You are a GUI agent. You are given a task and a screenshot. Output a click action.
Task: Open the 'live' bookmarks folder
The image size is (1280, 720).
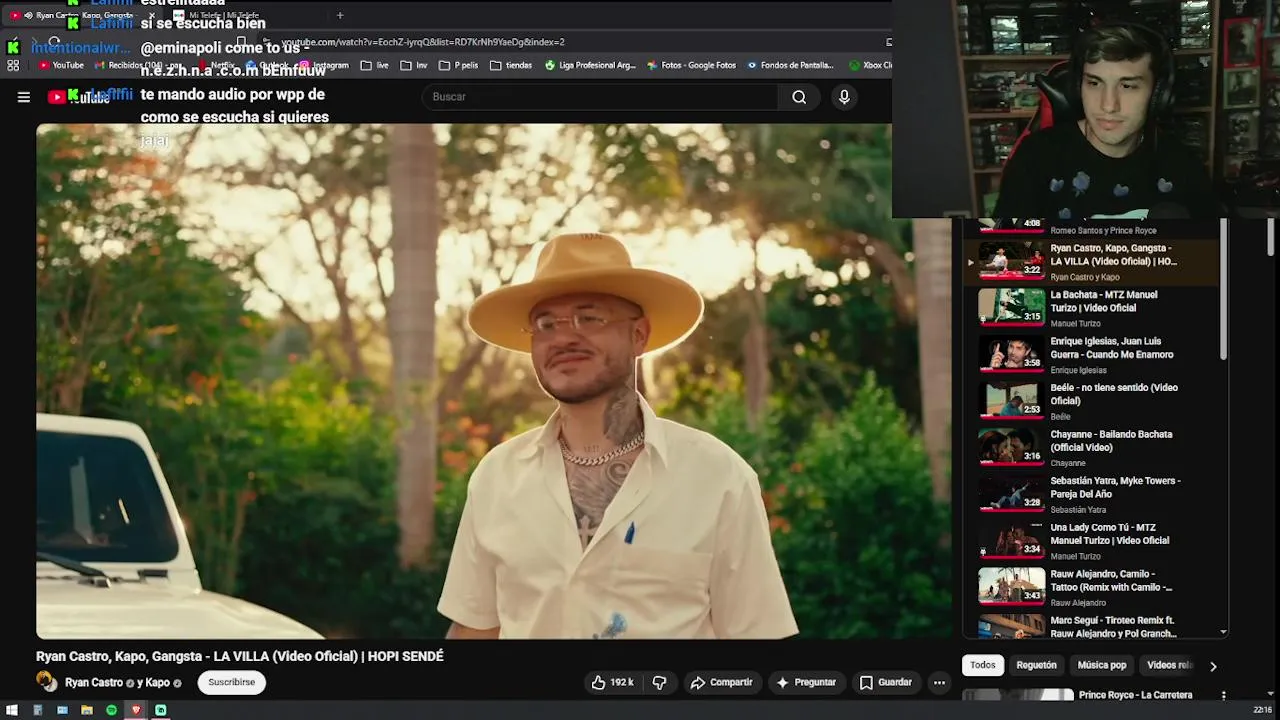tap(374, 65)
